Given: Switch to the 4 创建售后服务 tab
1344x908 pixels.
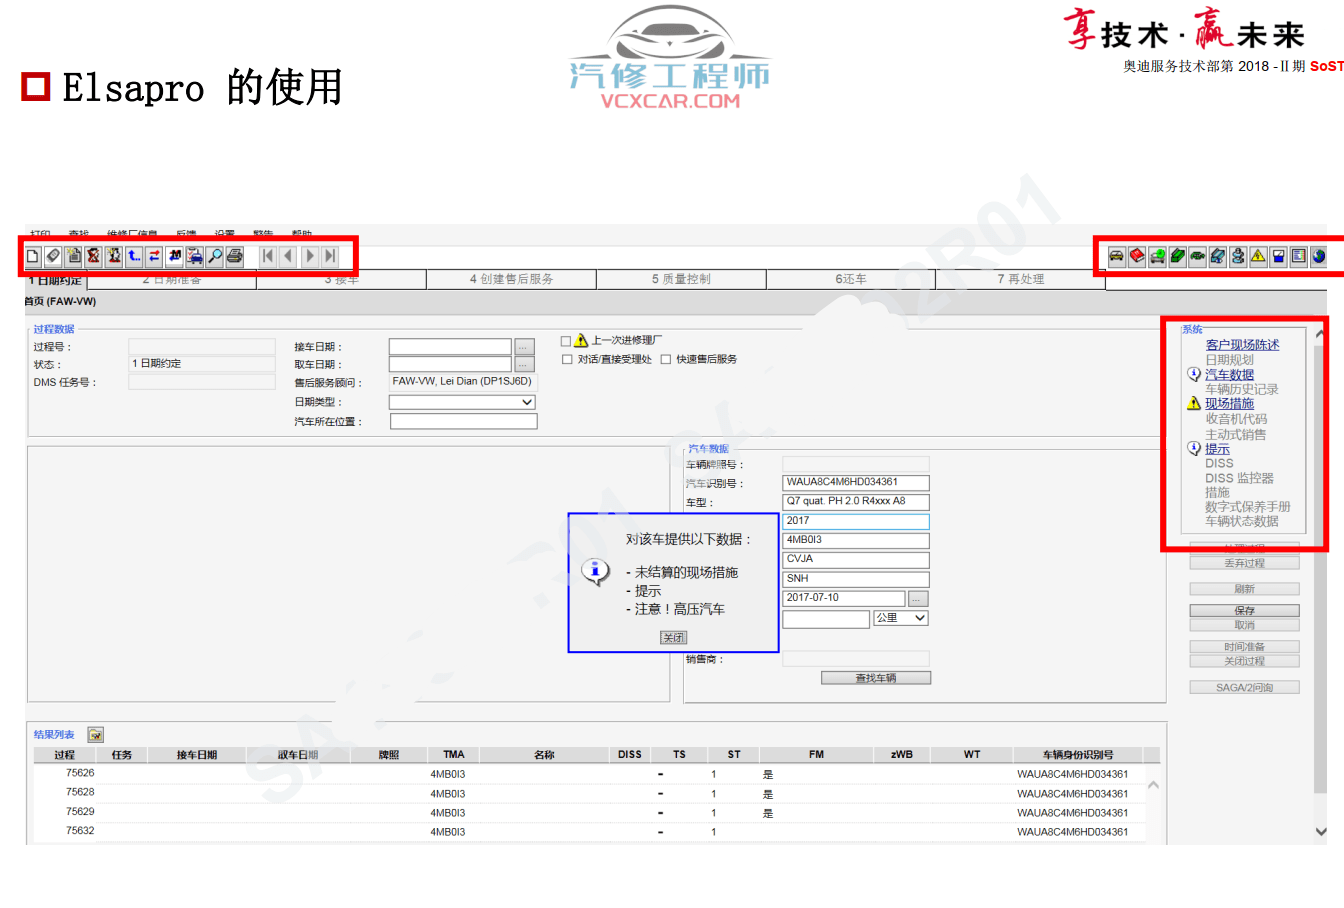Looking at the screenshot, I should click(511, 280).
